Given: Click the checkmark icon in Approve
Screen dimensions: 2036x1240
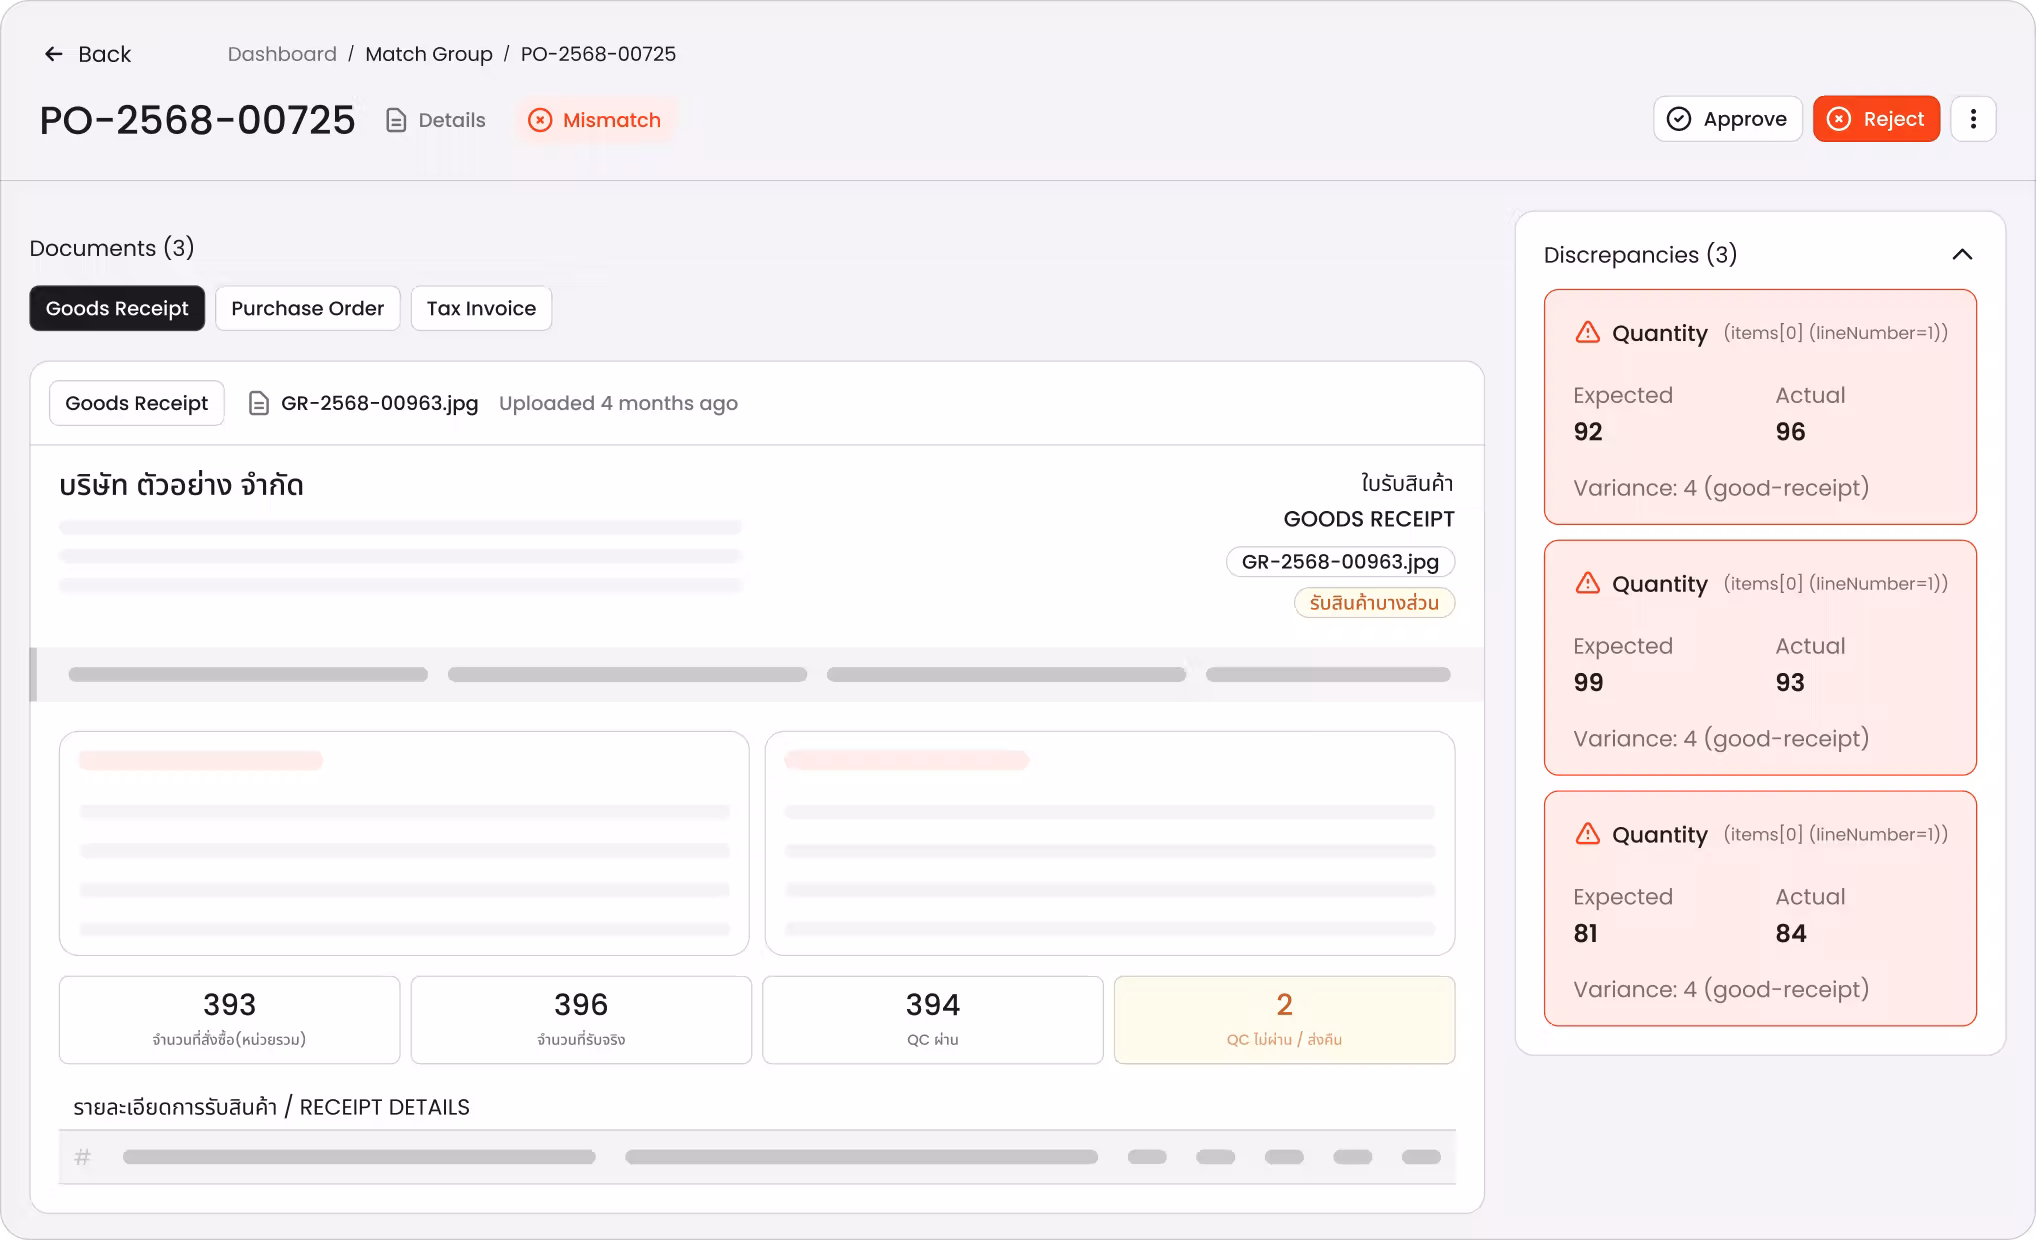Looking at the screenshot, I should [1679, 119].
